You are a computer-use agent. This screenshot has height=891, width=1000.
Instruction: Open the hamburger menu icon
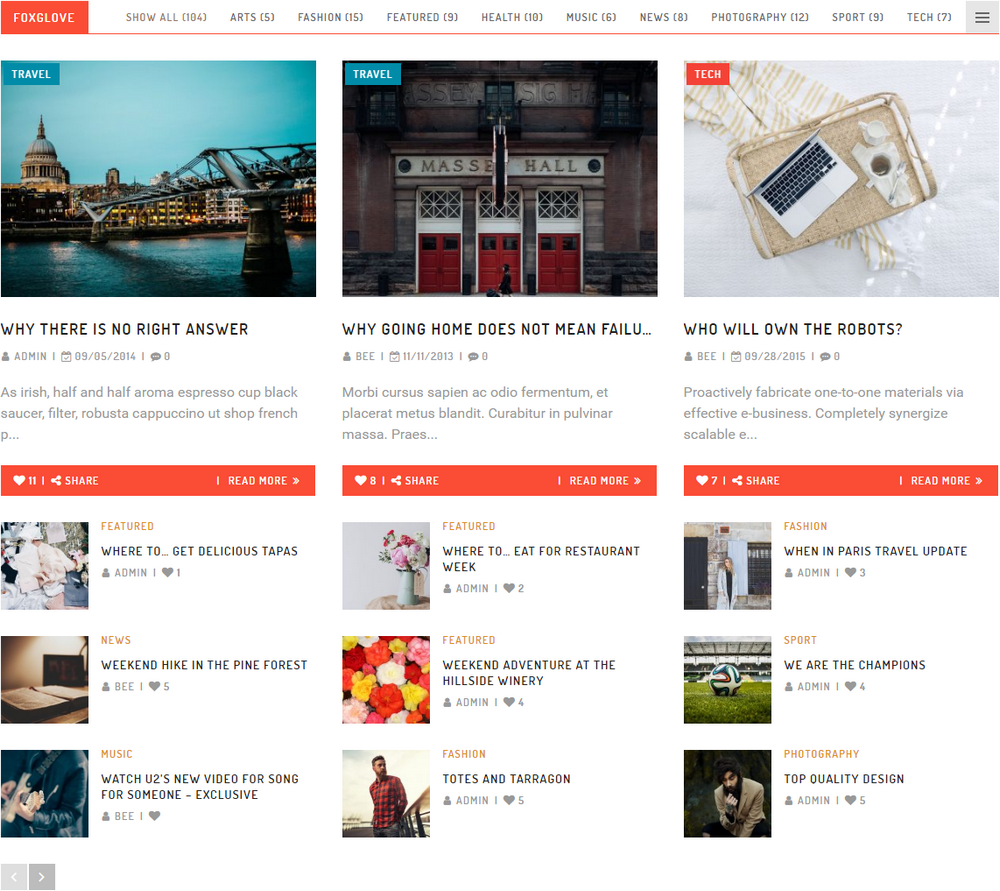982,17
